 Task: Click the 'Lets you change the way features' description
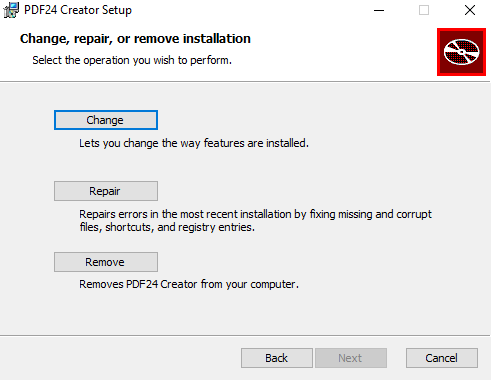pyautogui.click(x=194, y=143)
